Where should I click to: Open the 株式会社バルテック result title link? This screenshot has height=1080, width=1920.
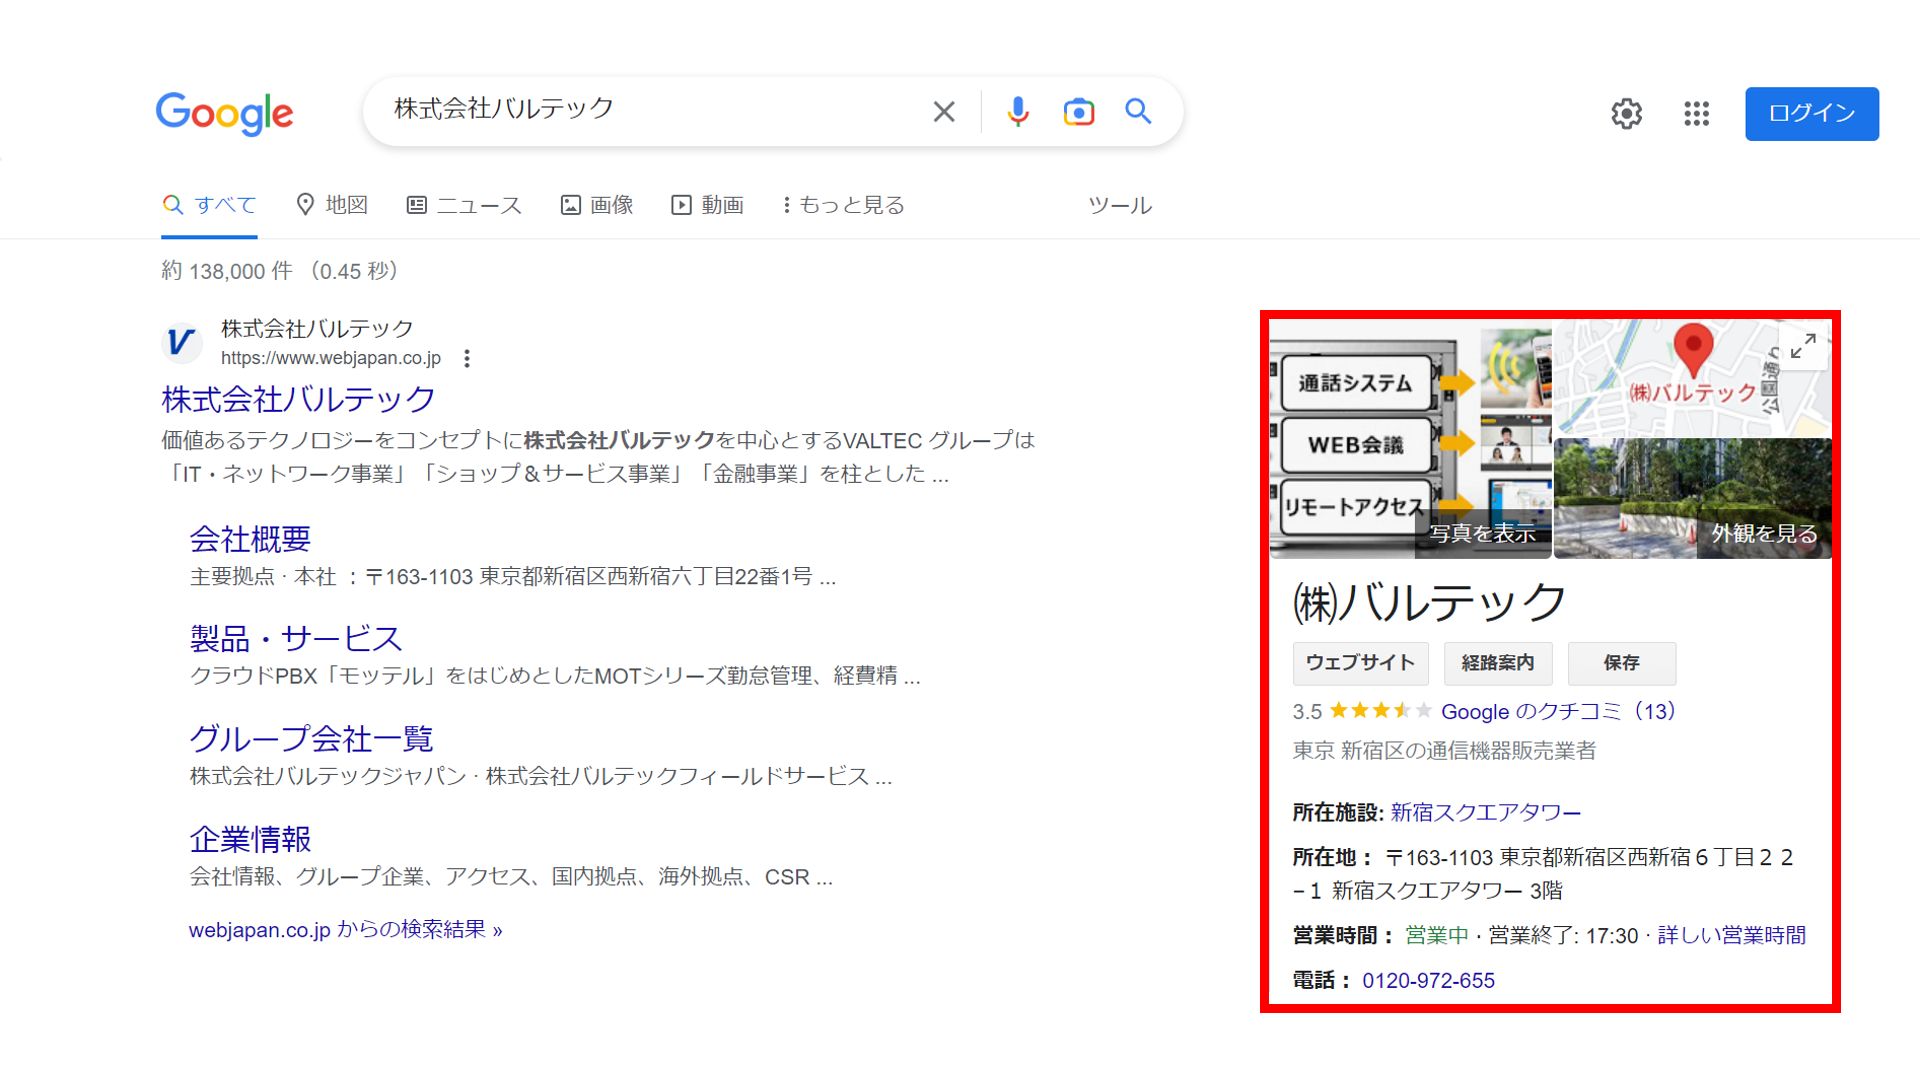tap(298, 399)
